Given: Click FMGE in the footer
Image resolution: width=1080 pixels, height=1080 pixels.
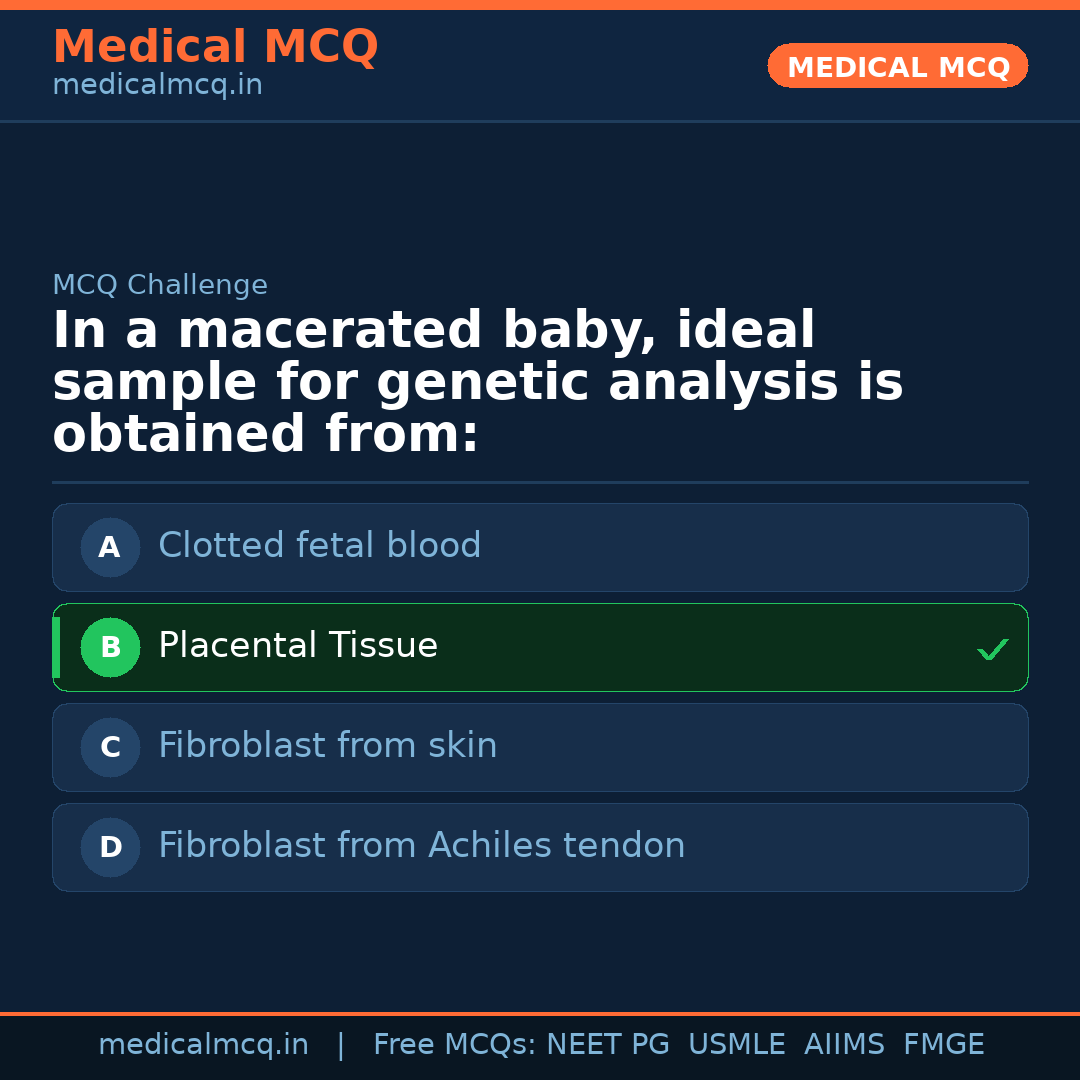Looking at the screenshot, I should point(943,1045).
